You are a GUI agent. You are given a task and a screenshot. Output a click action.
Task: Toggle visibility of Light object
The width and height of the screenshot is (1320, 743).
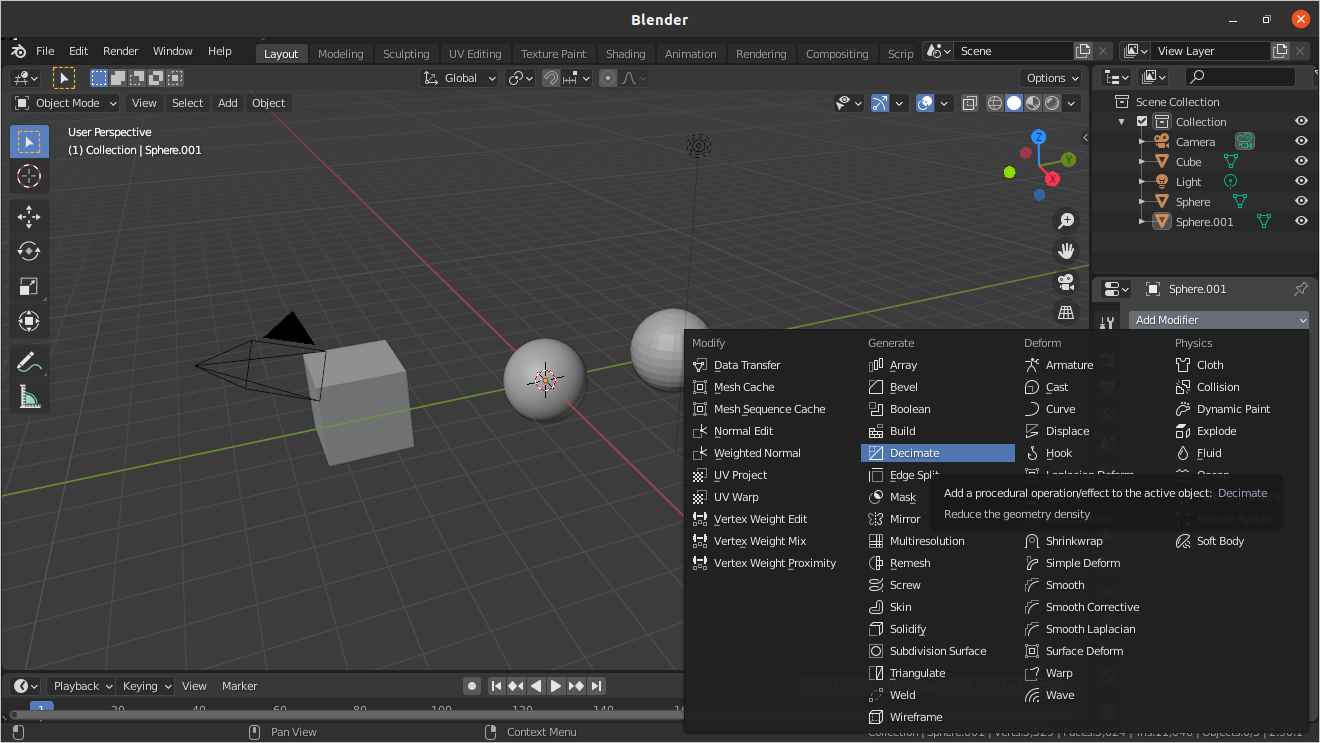(1301, 182)
